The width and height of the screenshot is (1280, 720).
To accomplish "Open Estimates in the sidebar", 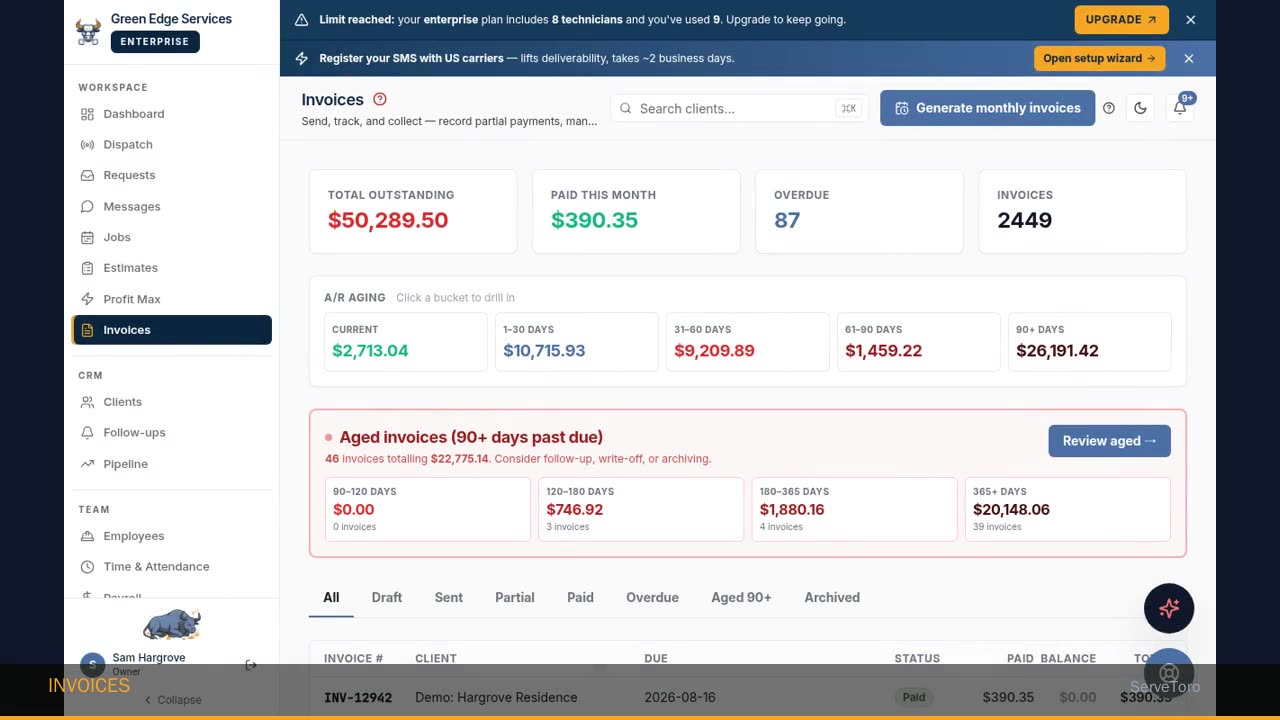I will pyautogui.click(x=171, y=268).
